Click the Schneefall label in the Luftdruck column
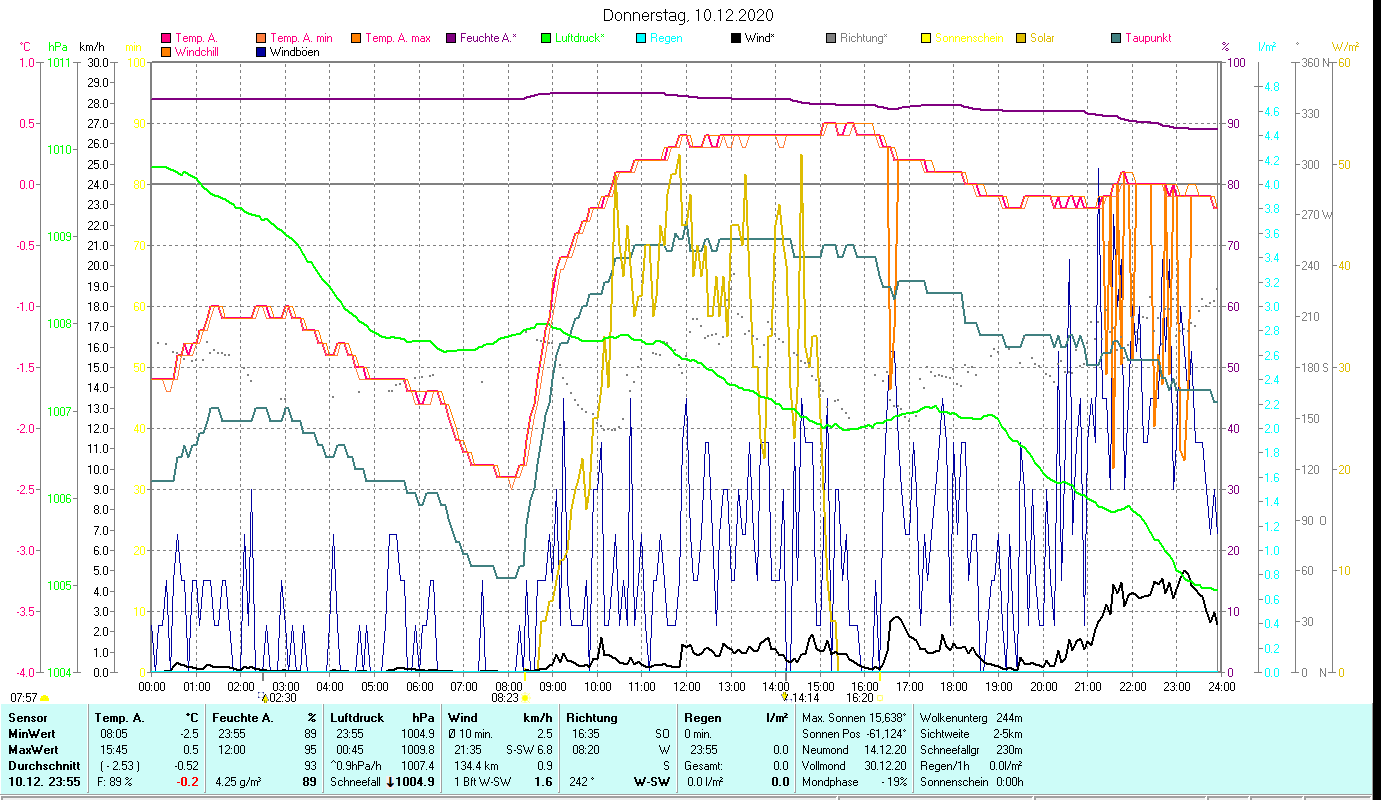This screenshot has width=1381, height=800. [355, 782]
